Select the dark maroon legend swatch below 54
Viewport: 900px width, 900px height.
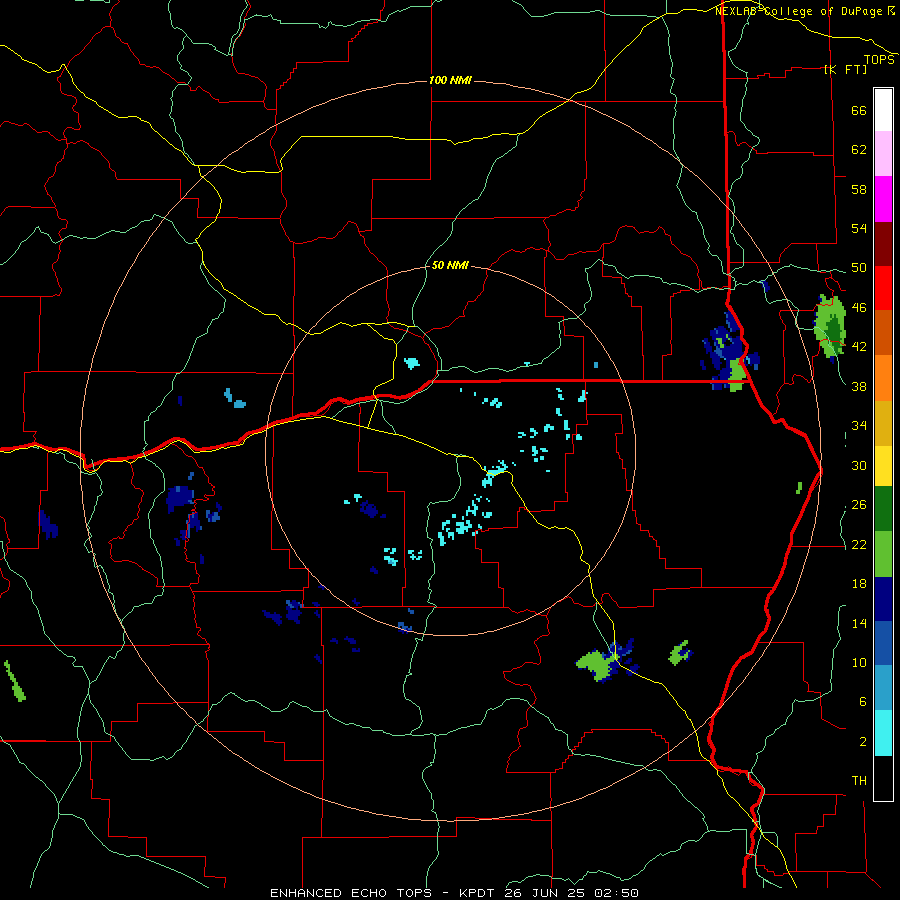coord(883,243)
